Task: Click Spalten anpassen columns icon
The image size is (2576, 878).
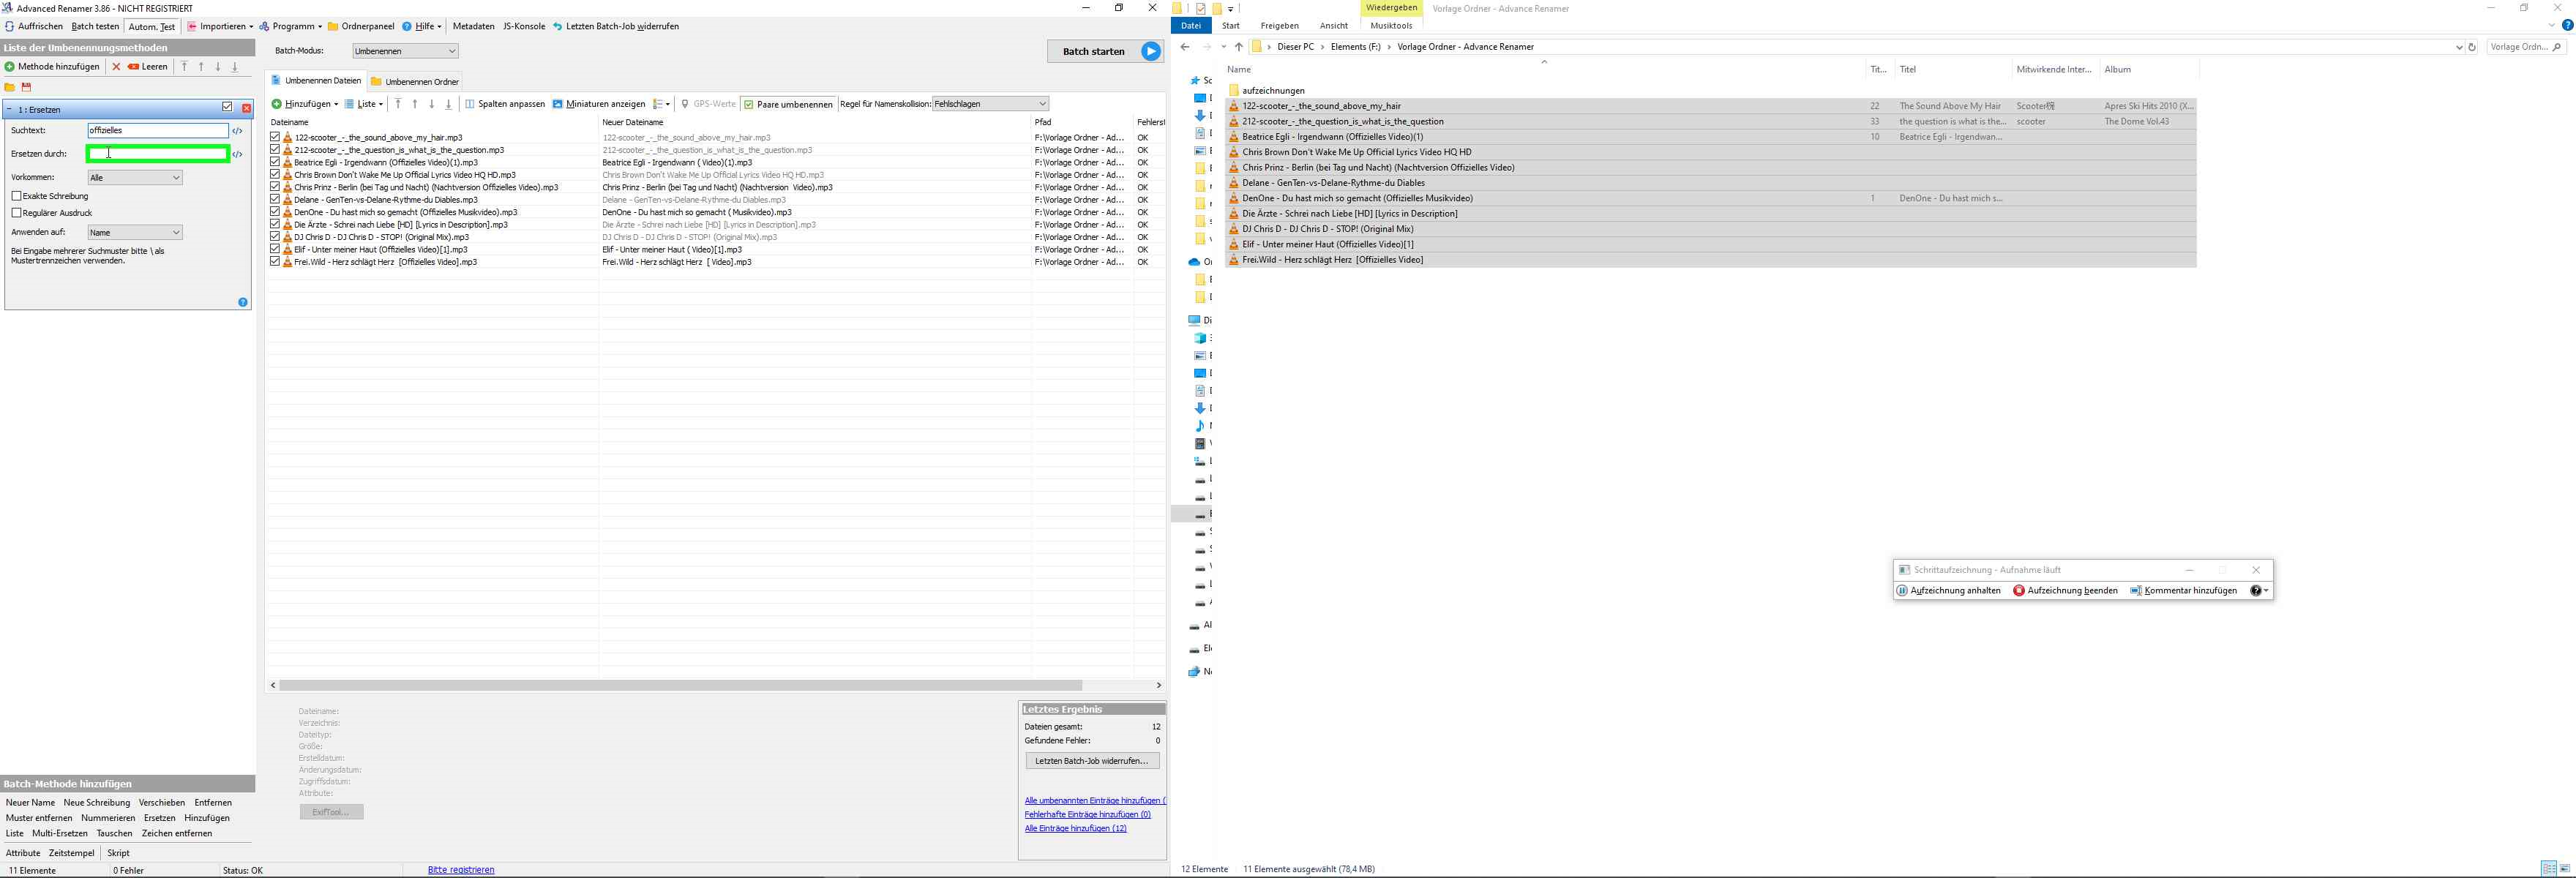Action: [x=470, y=104]
